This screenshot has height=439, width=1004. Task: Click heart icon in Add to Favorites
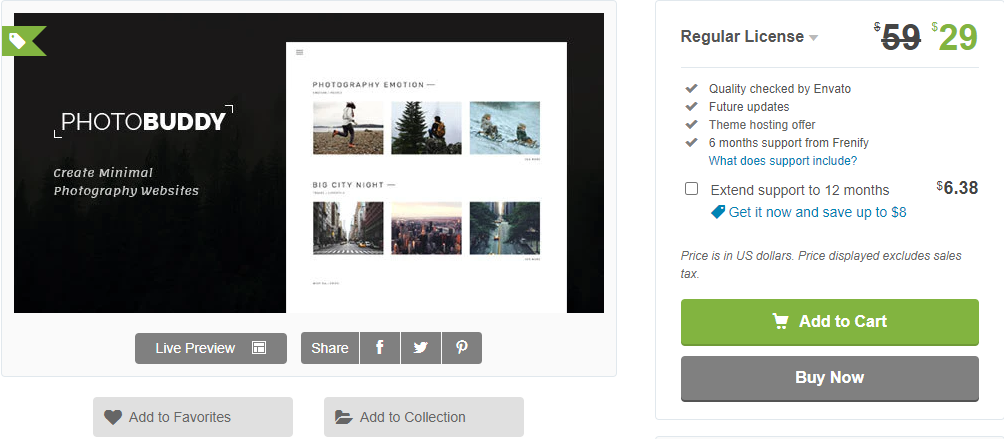point(113,417)
